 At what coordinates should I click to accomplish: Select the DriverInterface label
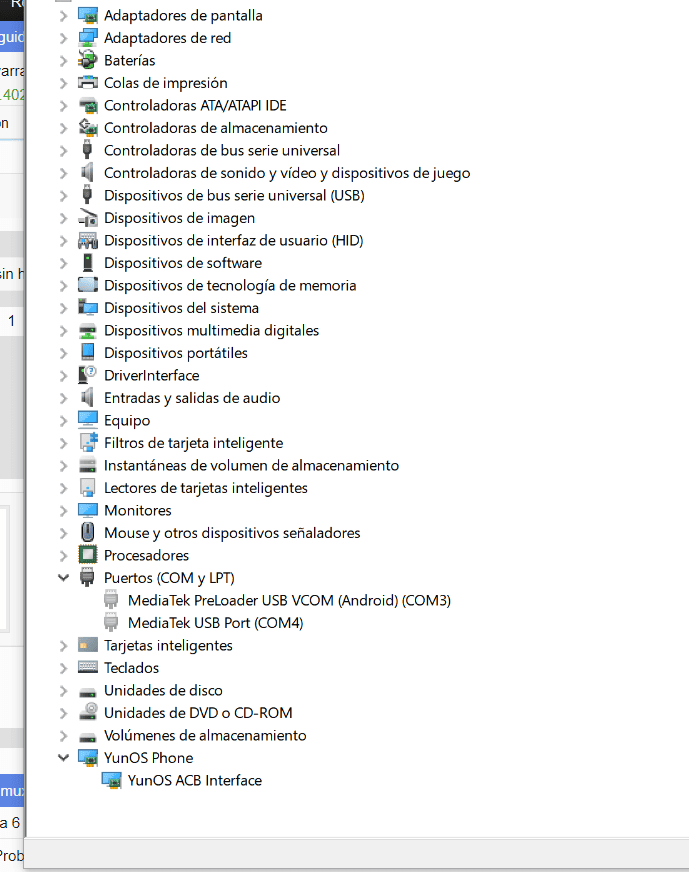point(151,375)
